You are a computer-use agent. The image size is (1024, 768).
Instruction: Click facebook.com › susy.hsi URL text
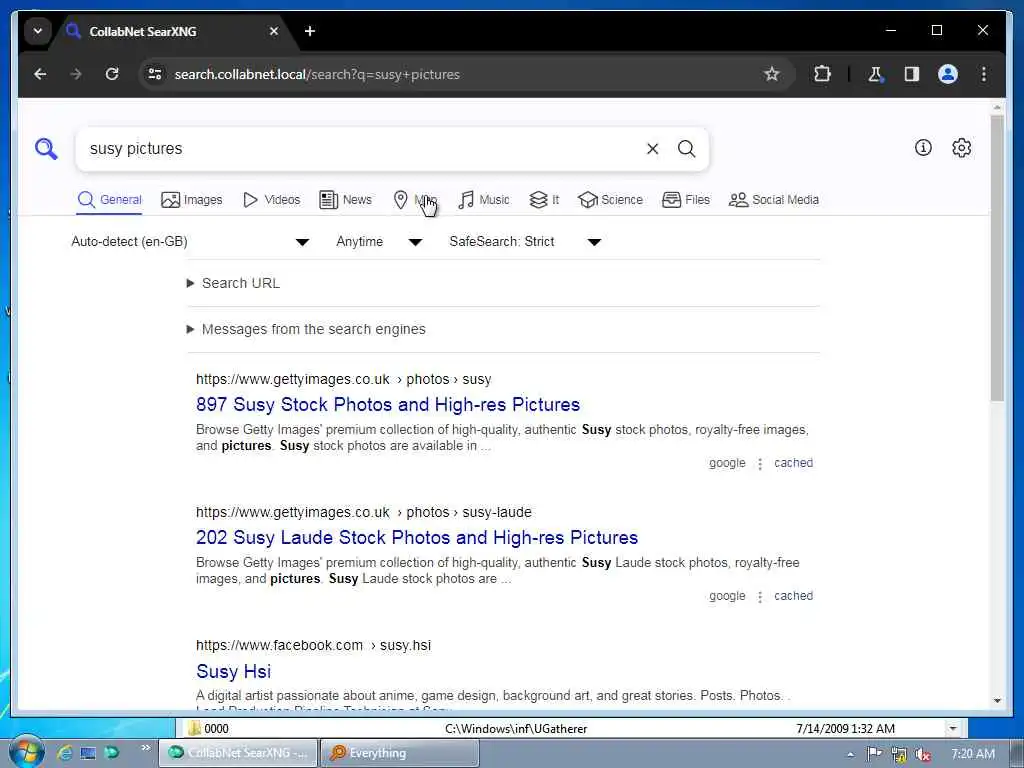click(313, 645)
